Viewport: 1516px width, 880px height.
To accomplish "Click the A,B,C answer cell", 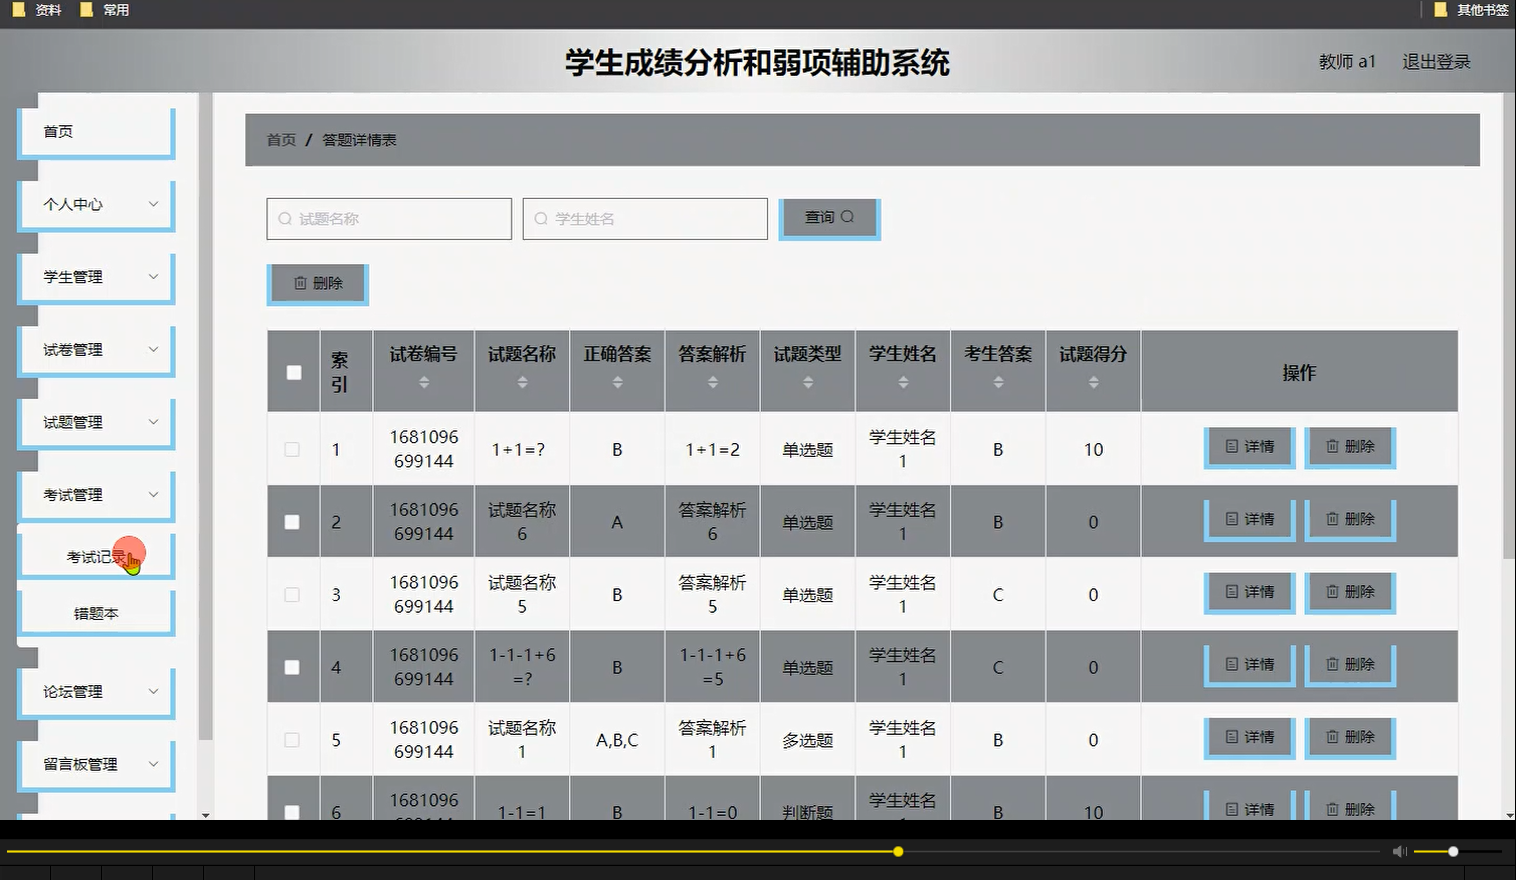I will (617, 740).
